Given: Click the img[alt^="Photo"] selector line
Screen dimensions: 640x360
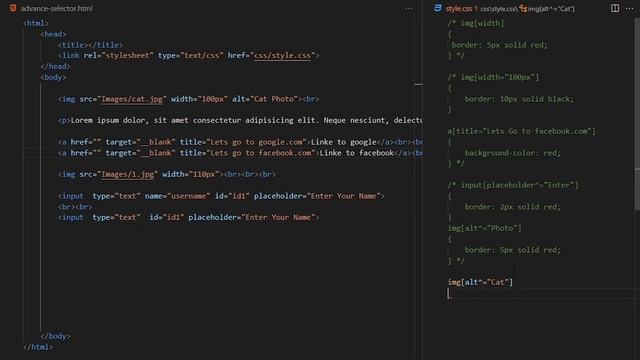Looking at the screenshot, I should pos(484,228).
